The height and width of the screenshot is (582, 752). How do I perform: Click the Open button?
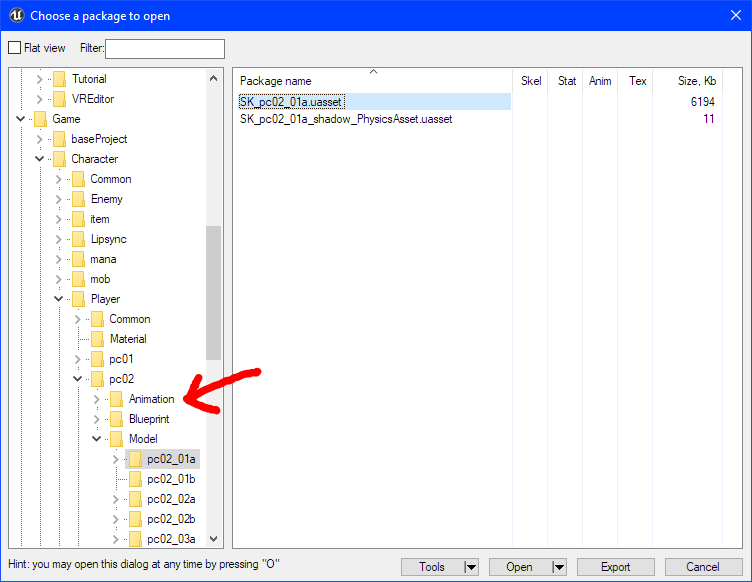(x=520, y=567)
